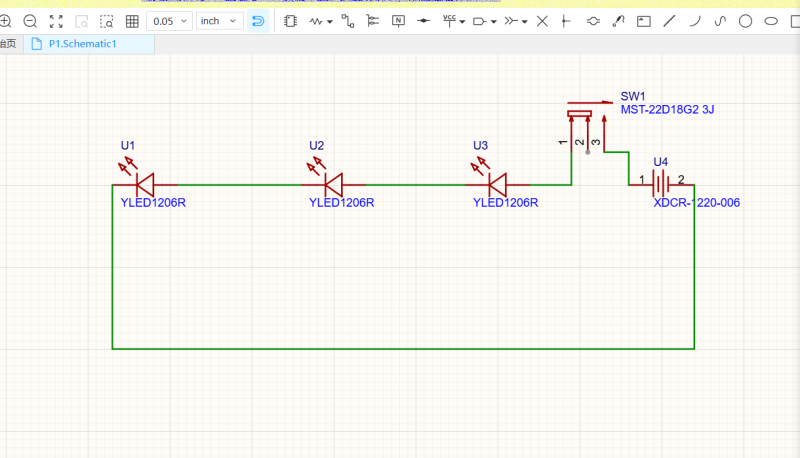
Task: Select the circle drawing tool
Action: [746, 21]
